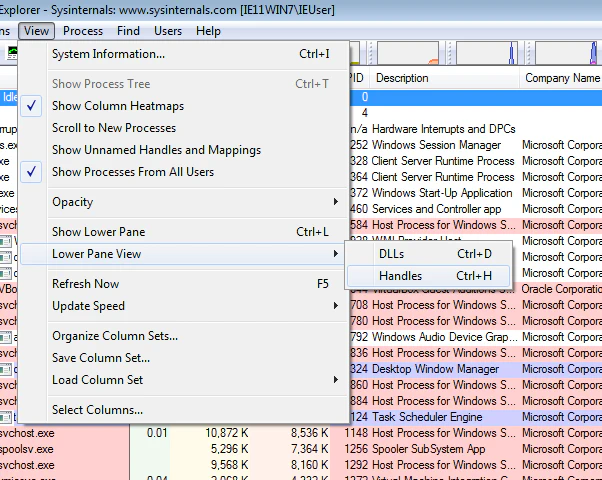
Task: Click Oracle Corporation company cell
Action: [561, 289]
